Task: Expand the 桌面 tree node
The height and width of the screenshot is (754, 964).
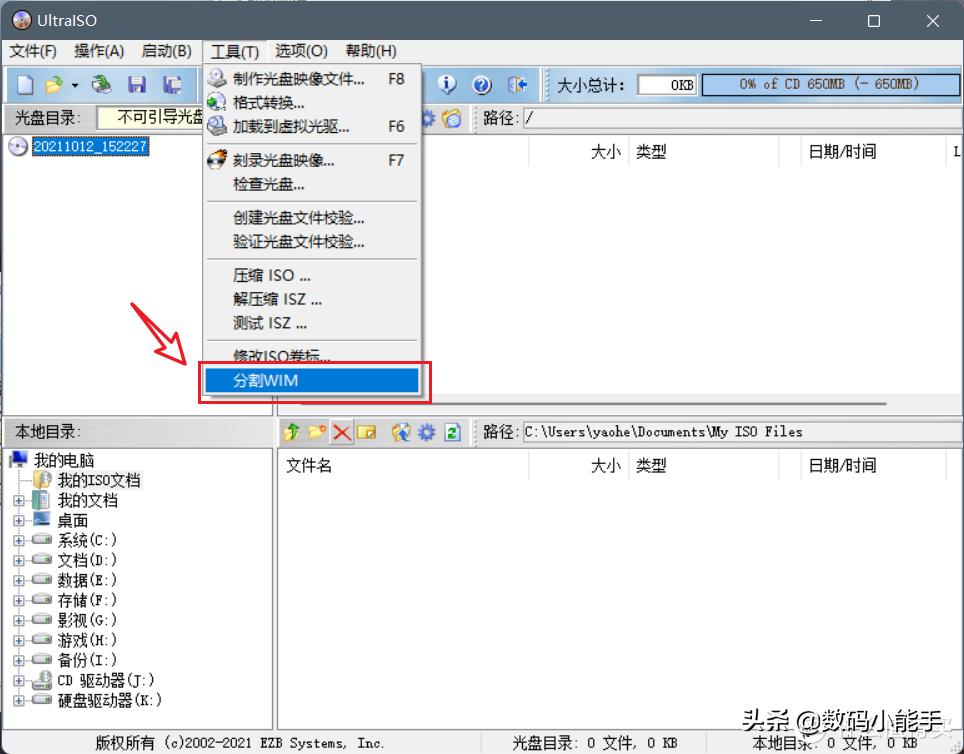Action: (18, 520)
